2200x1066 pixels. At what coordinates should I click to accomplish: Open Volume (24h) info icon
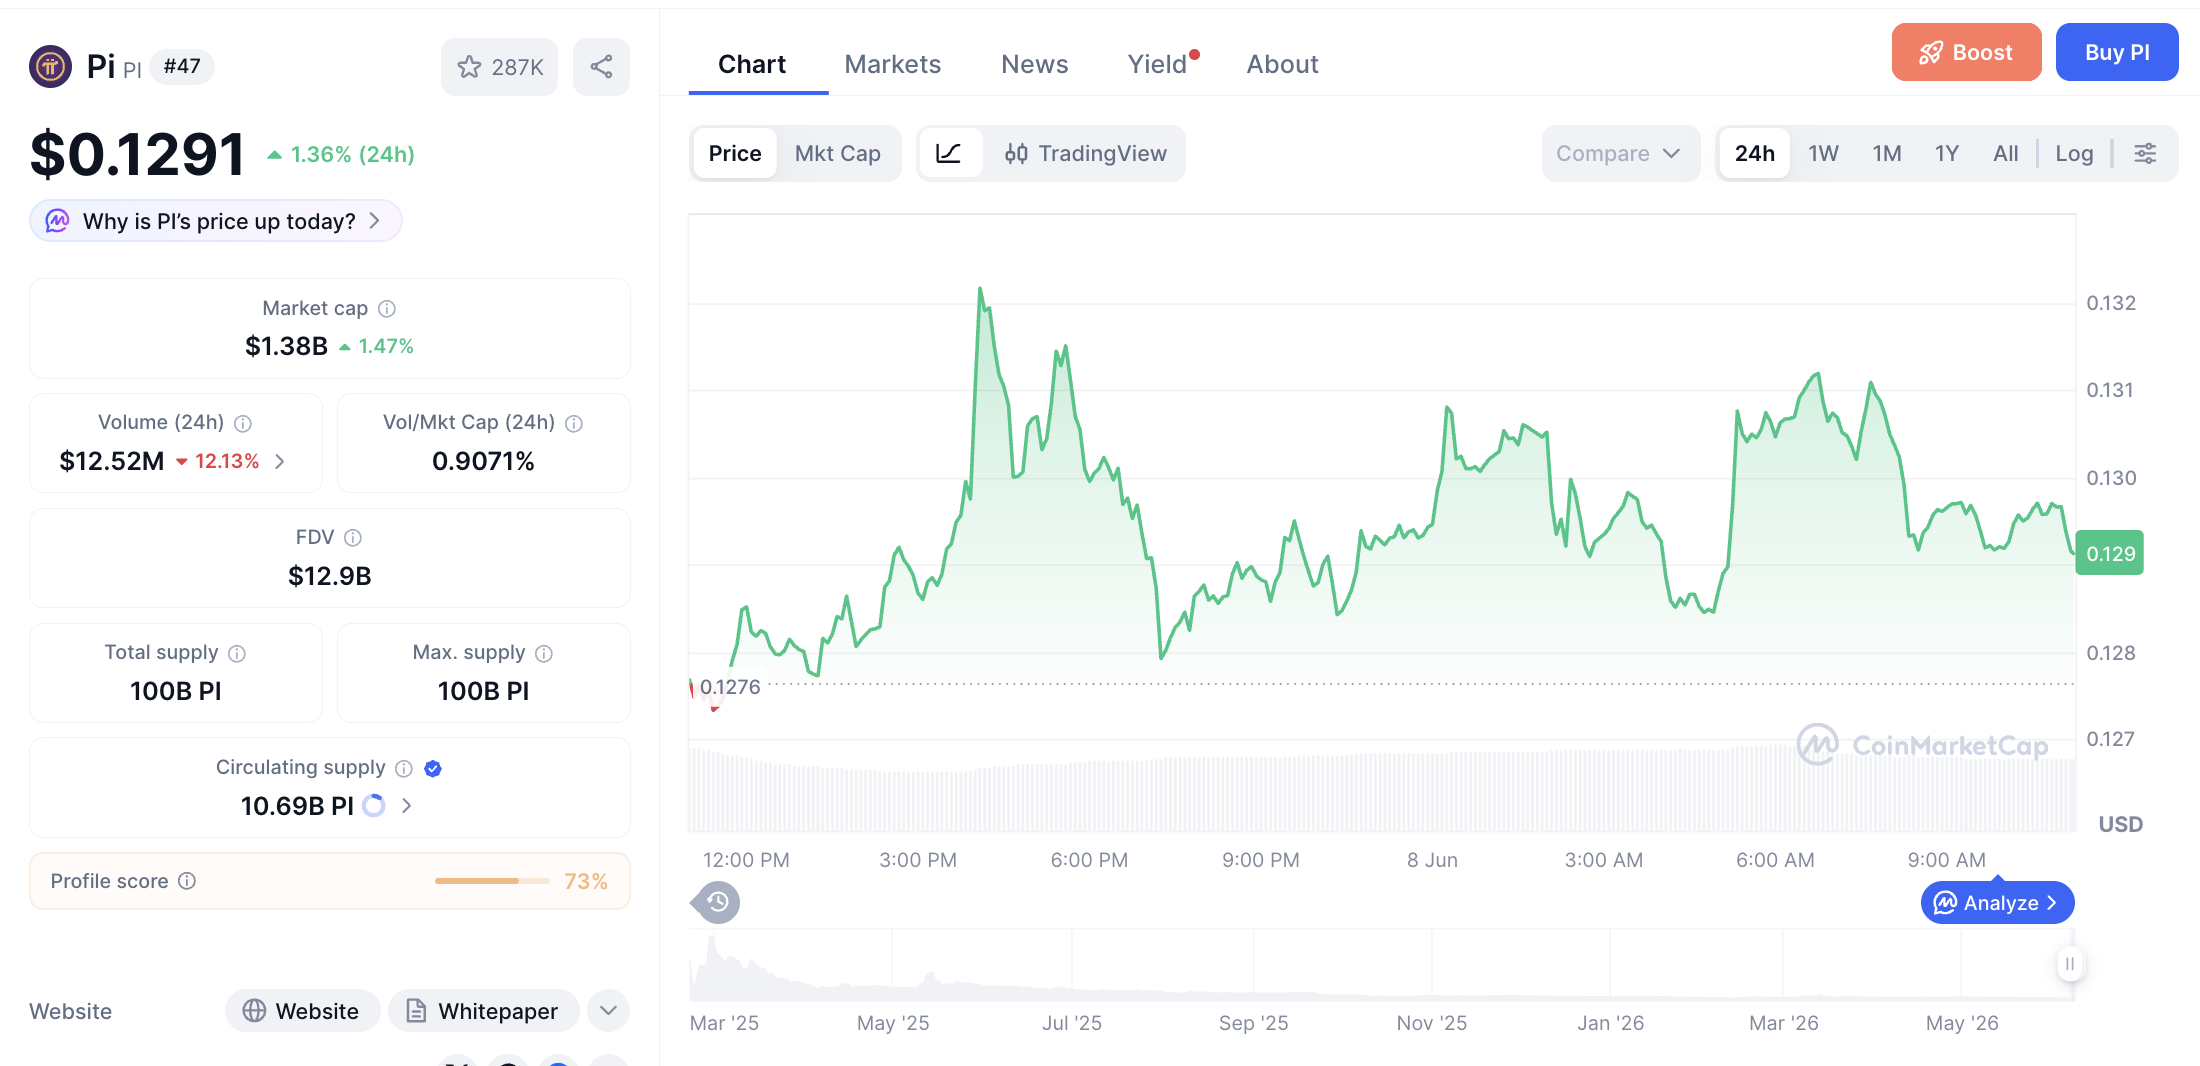(243, 423)
